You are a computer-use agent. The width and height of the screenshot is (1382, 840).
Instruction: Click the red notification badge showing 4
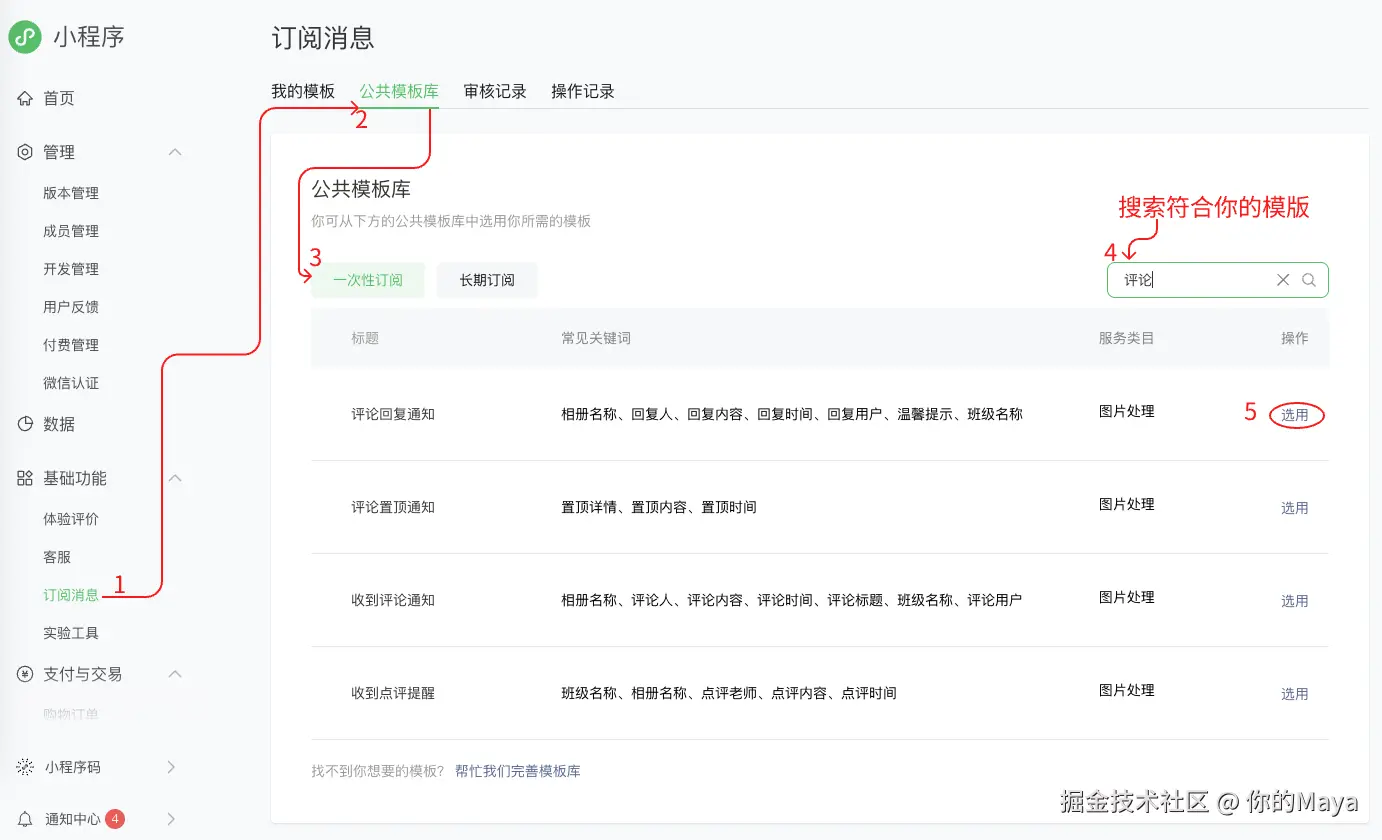point(115,819)
